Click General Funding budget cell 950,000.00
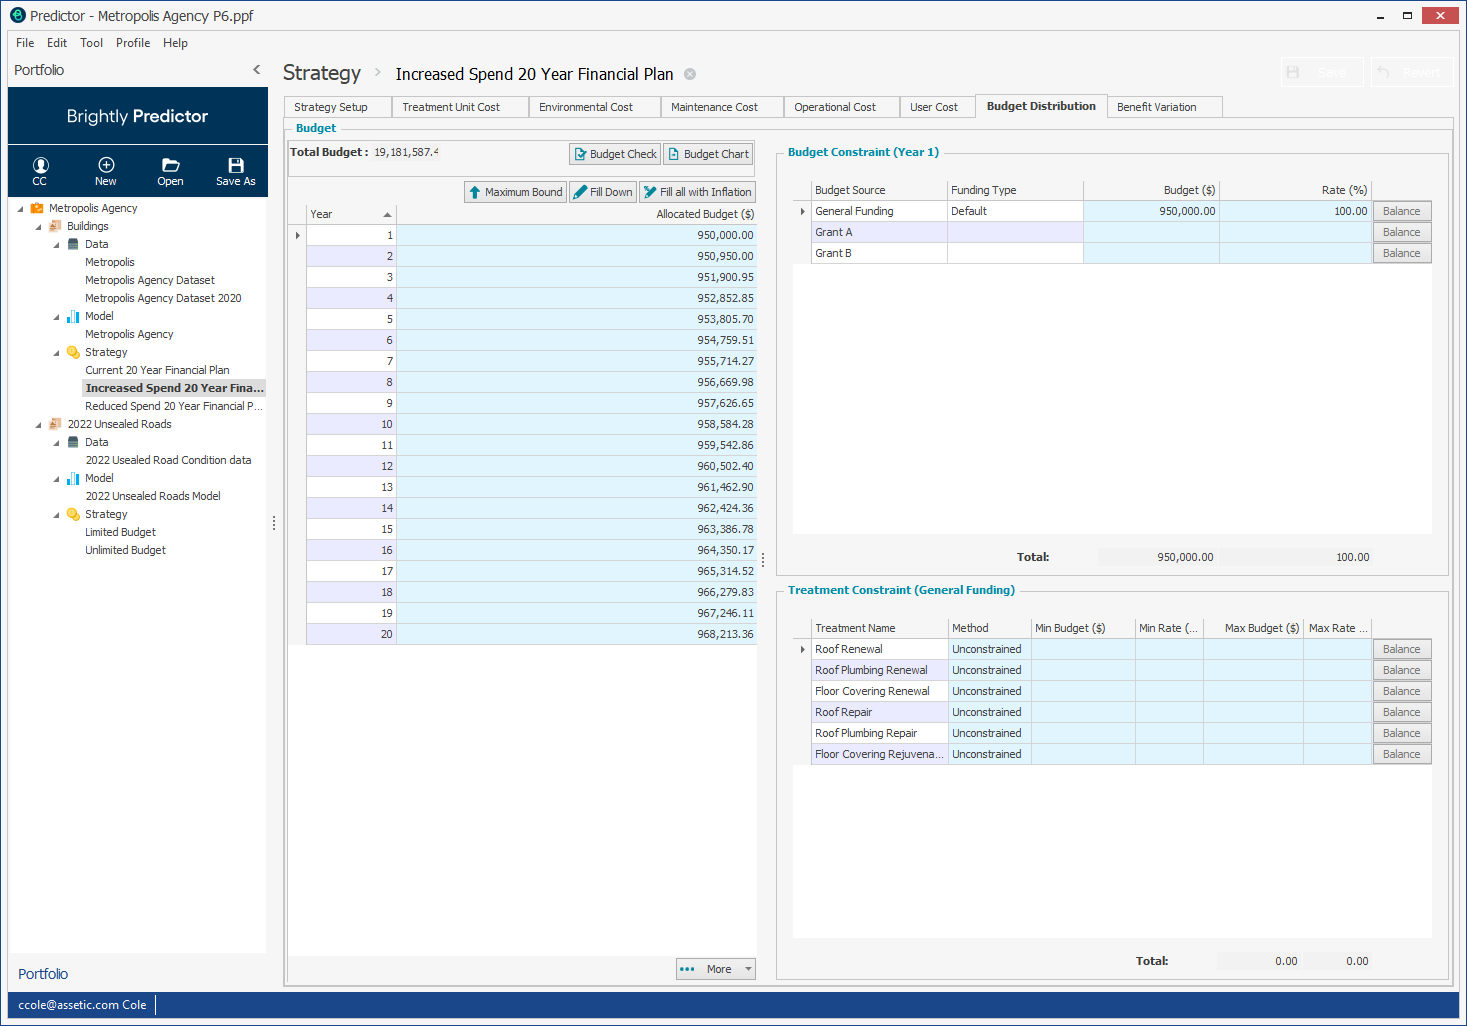This screenshot has width=1467, height=1026. tap(1151, 211)
